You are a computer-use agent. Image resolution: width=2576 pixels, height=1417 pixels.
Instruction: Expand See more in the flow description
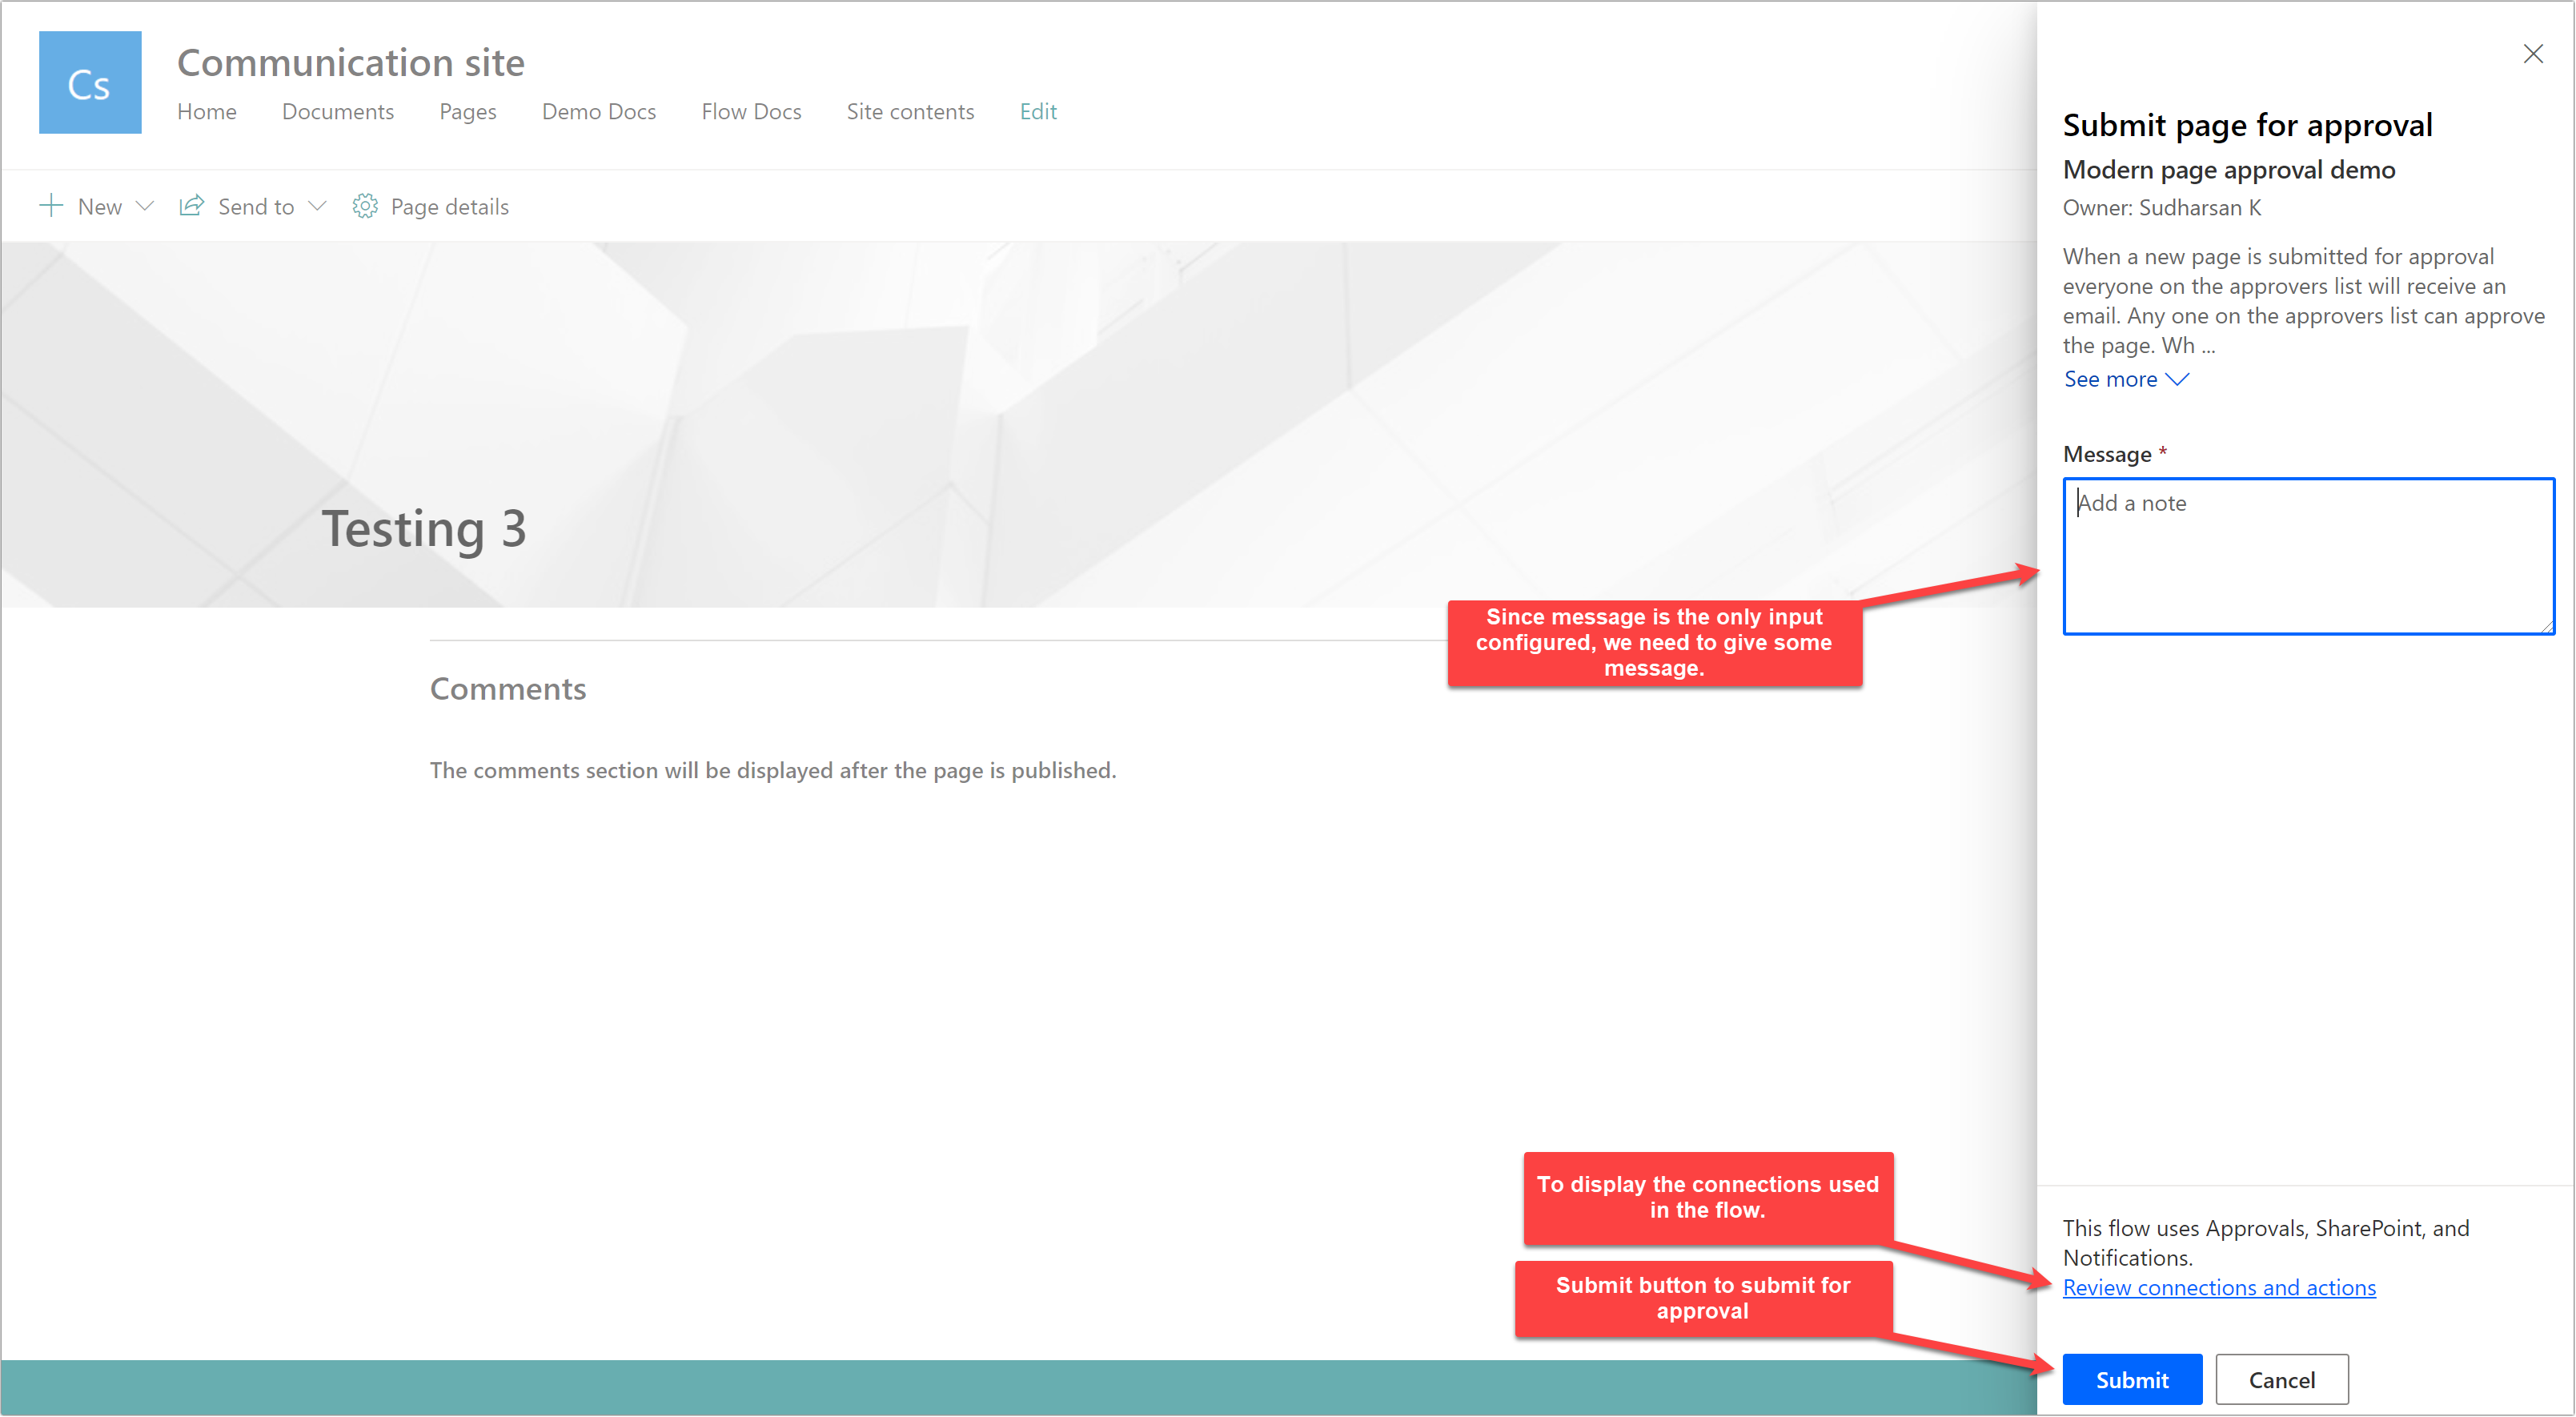pos(2126,379)
